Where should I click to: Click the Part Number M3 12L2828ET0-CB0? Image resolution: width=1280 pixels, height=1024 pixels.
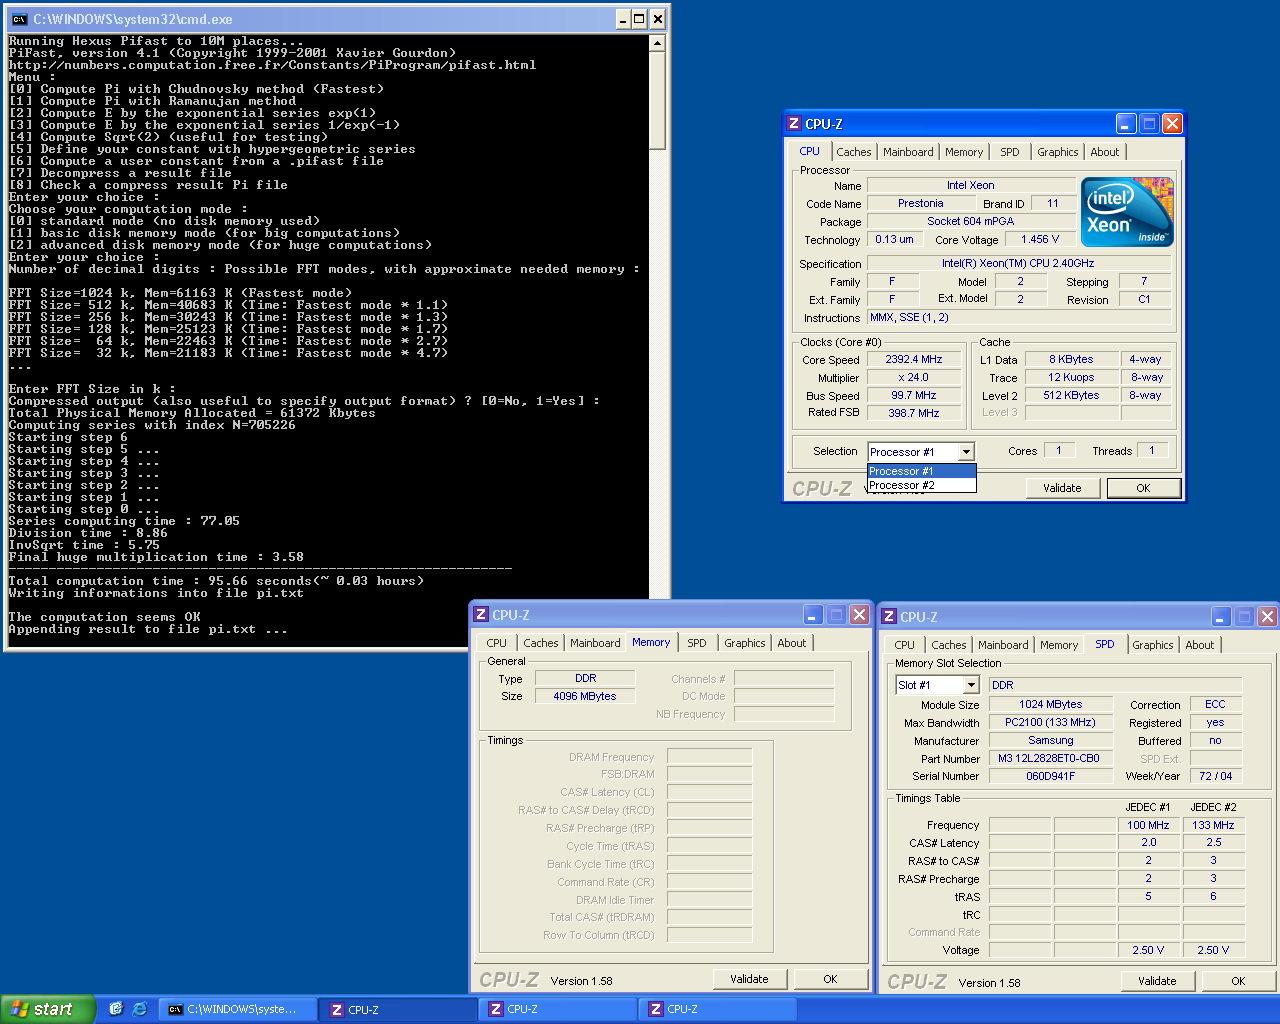(x=1051, y=758)
